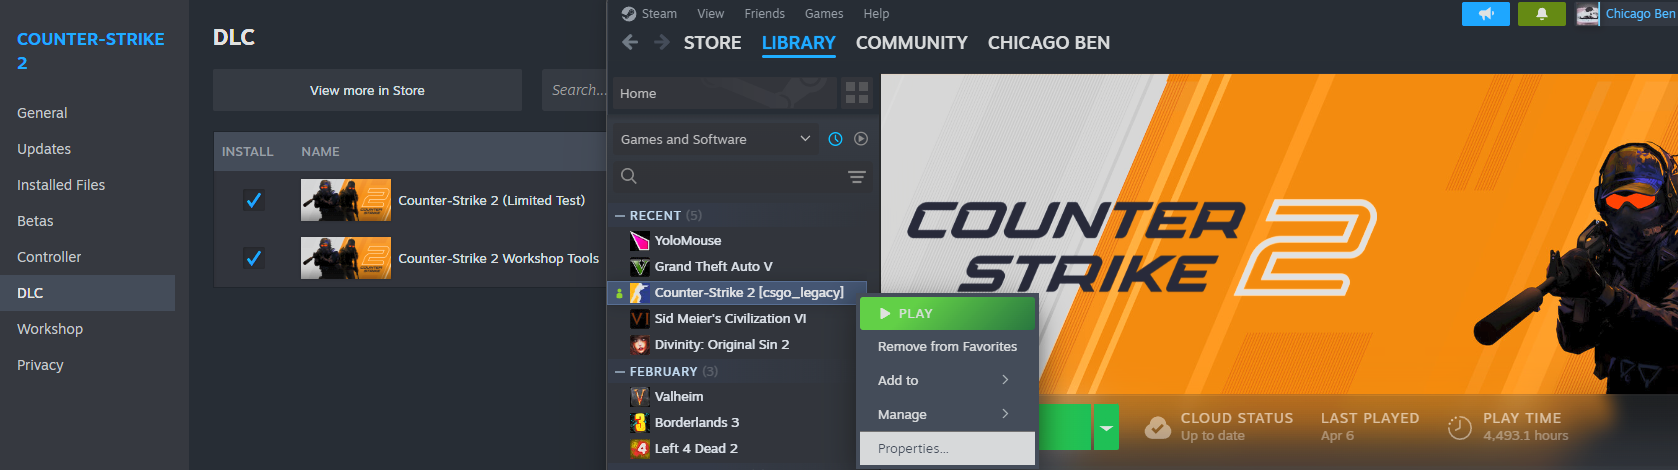Open the CHICAGO BEN profile tab
This screenshot has height=470, width=1678.
1049,43
